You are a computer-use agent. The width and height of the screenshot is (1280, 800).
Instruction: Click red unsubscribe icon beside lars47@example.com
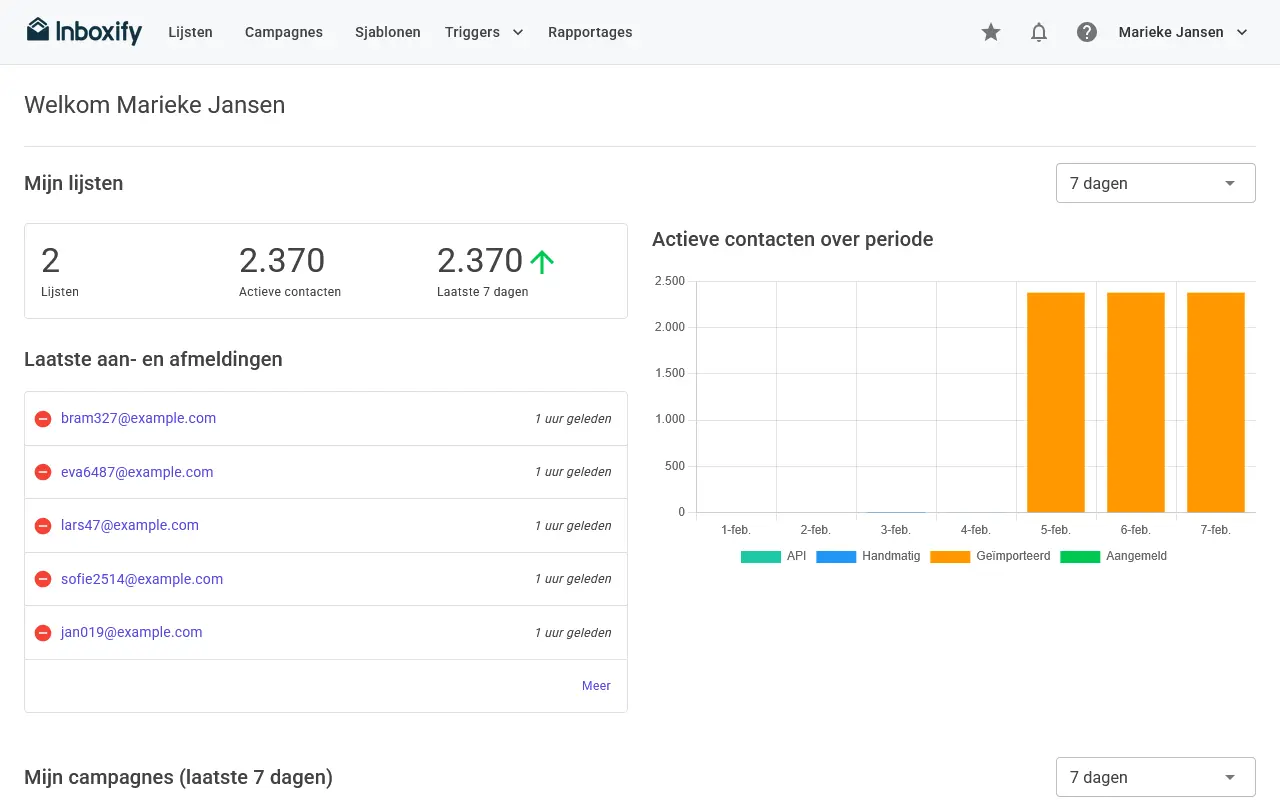click(43, 526)
